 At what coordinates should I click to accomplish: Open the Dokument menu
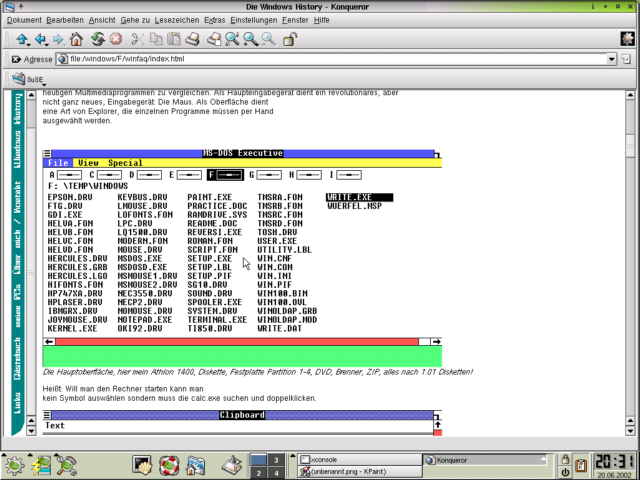click(x=24, y=20)
